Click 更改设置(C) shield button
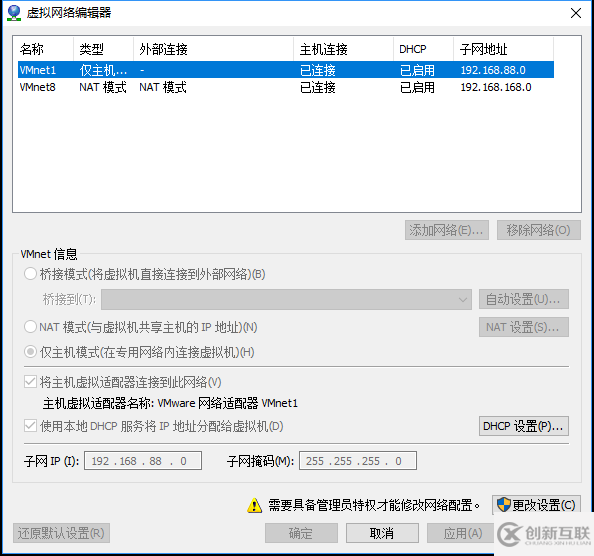 [x=536, y=505]
